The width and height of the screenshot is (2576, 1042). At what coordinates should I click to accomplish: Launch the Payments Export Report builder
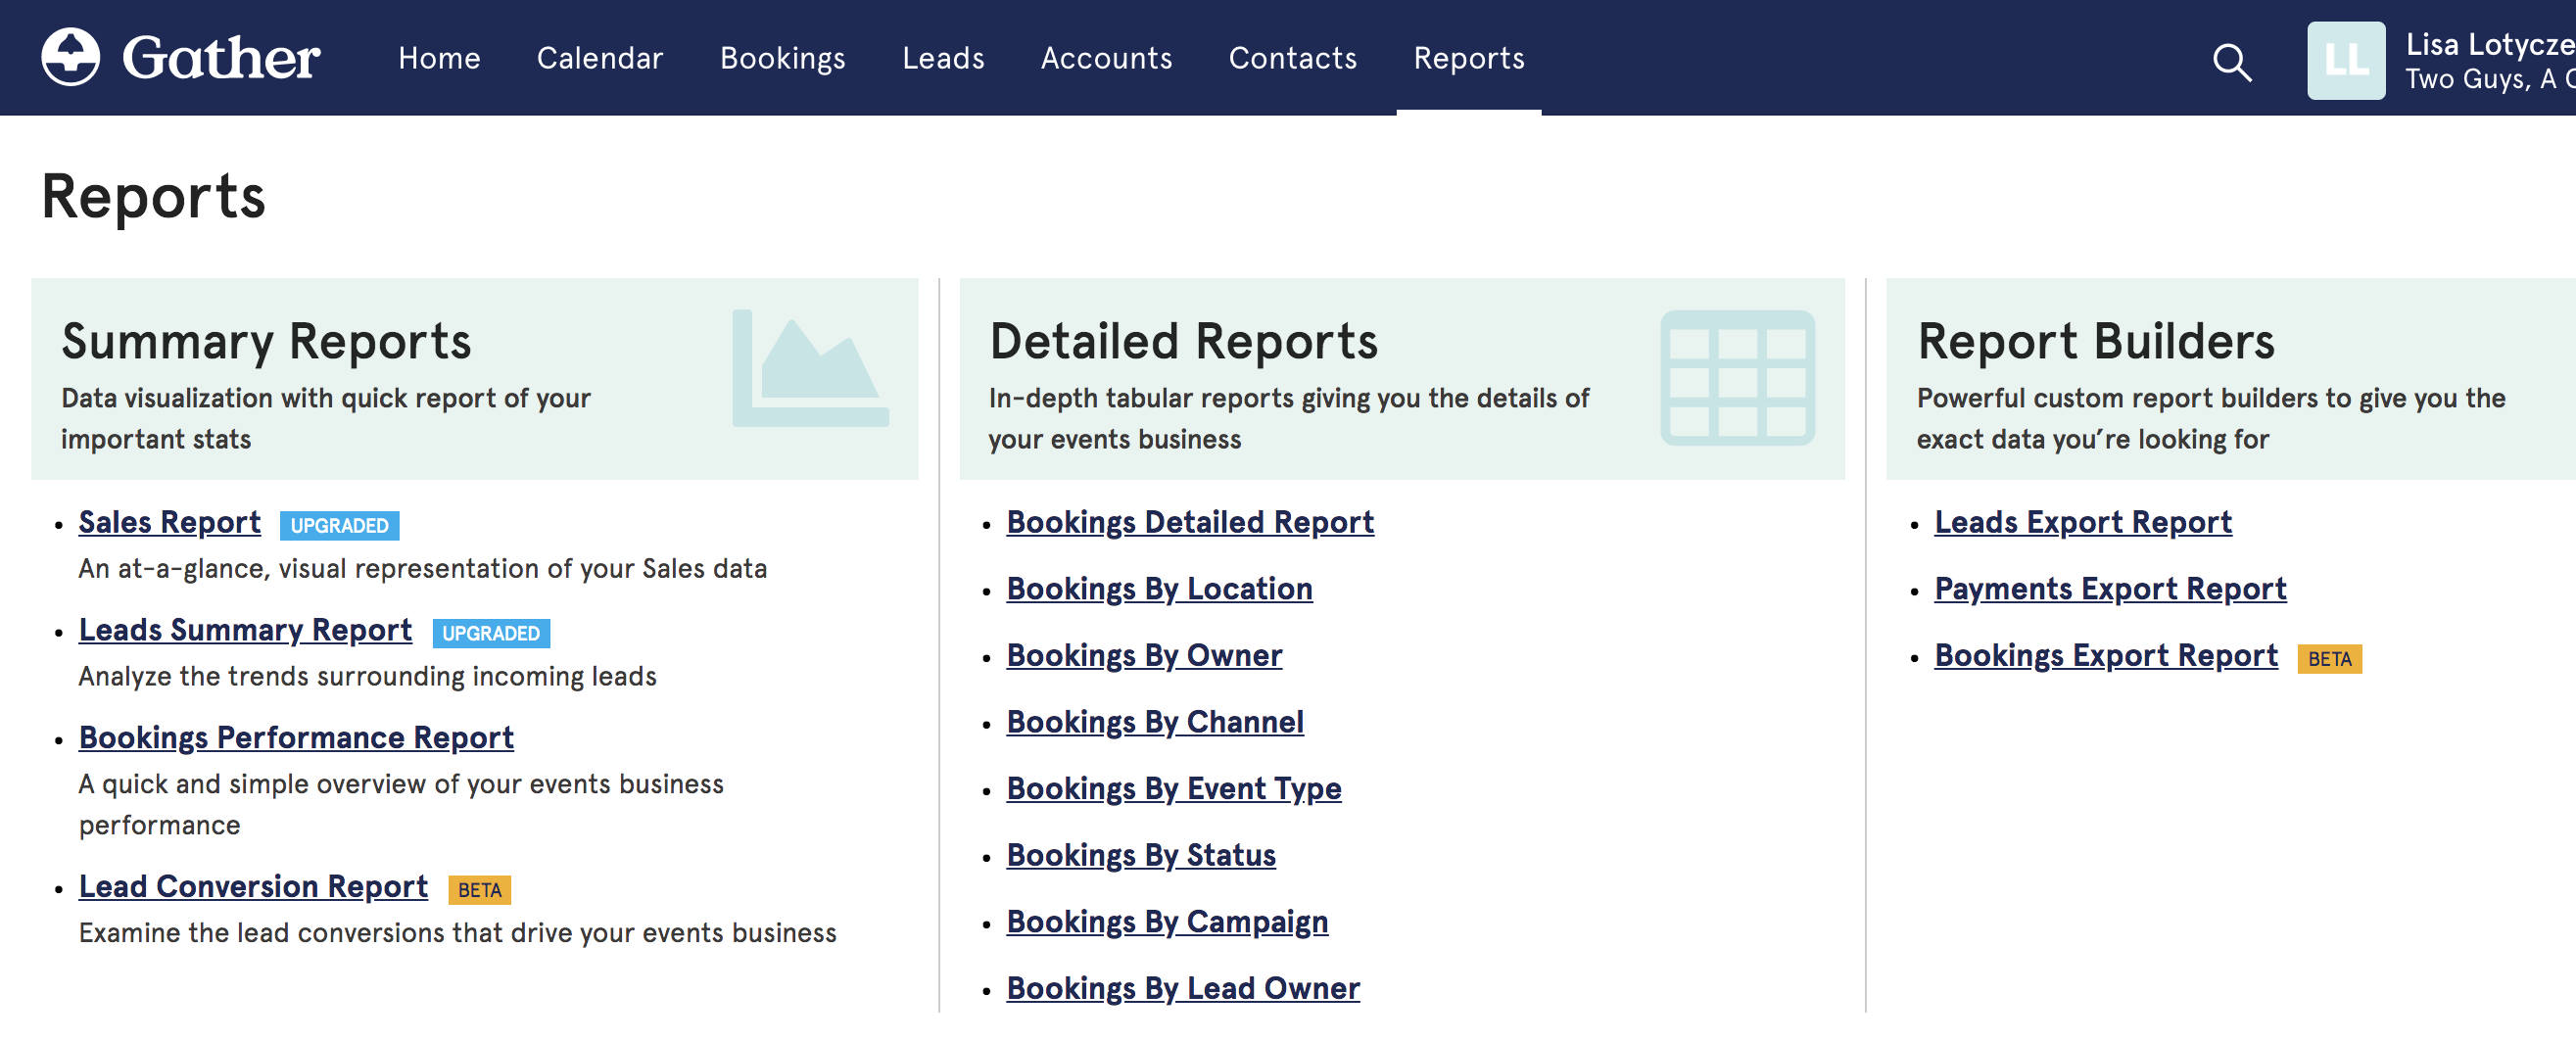click(2110, 588)
